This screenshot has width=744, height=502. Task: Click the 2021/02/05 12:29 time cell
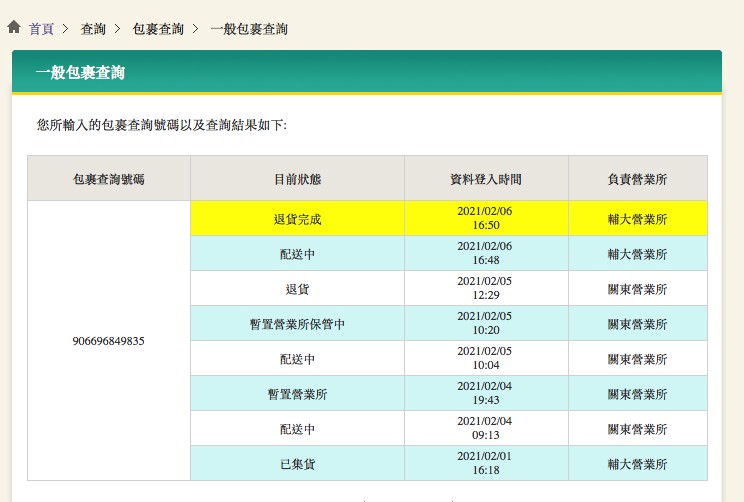tap(486, 288)
